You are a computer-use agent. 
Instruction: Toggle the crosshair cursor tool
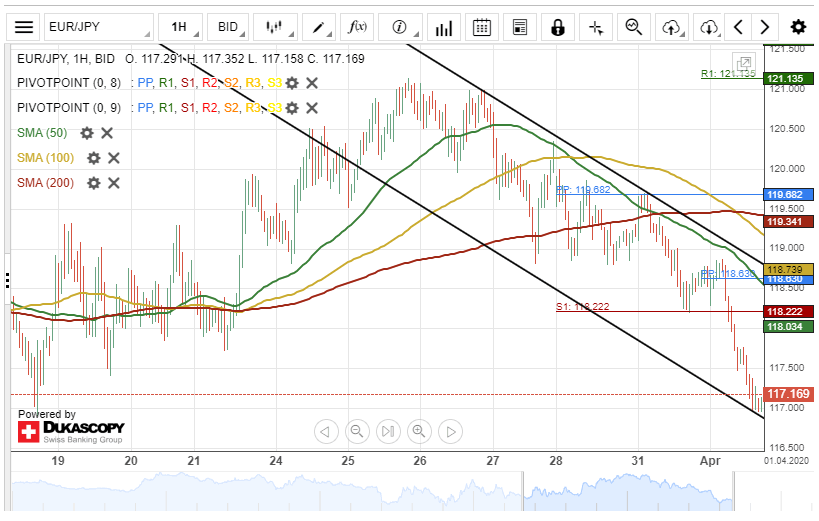click(596, 27)
